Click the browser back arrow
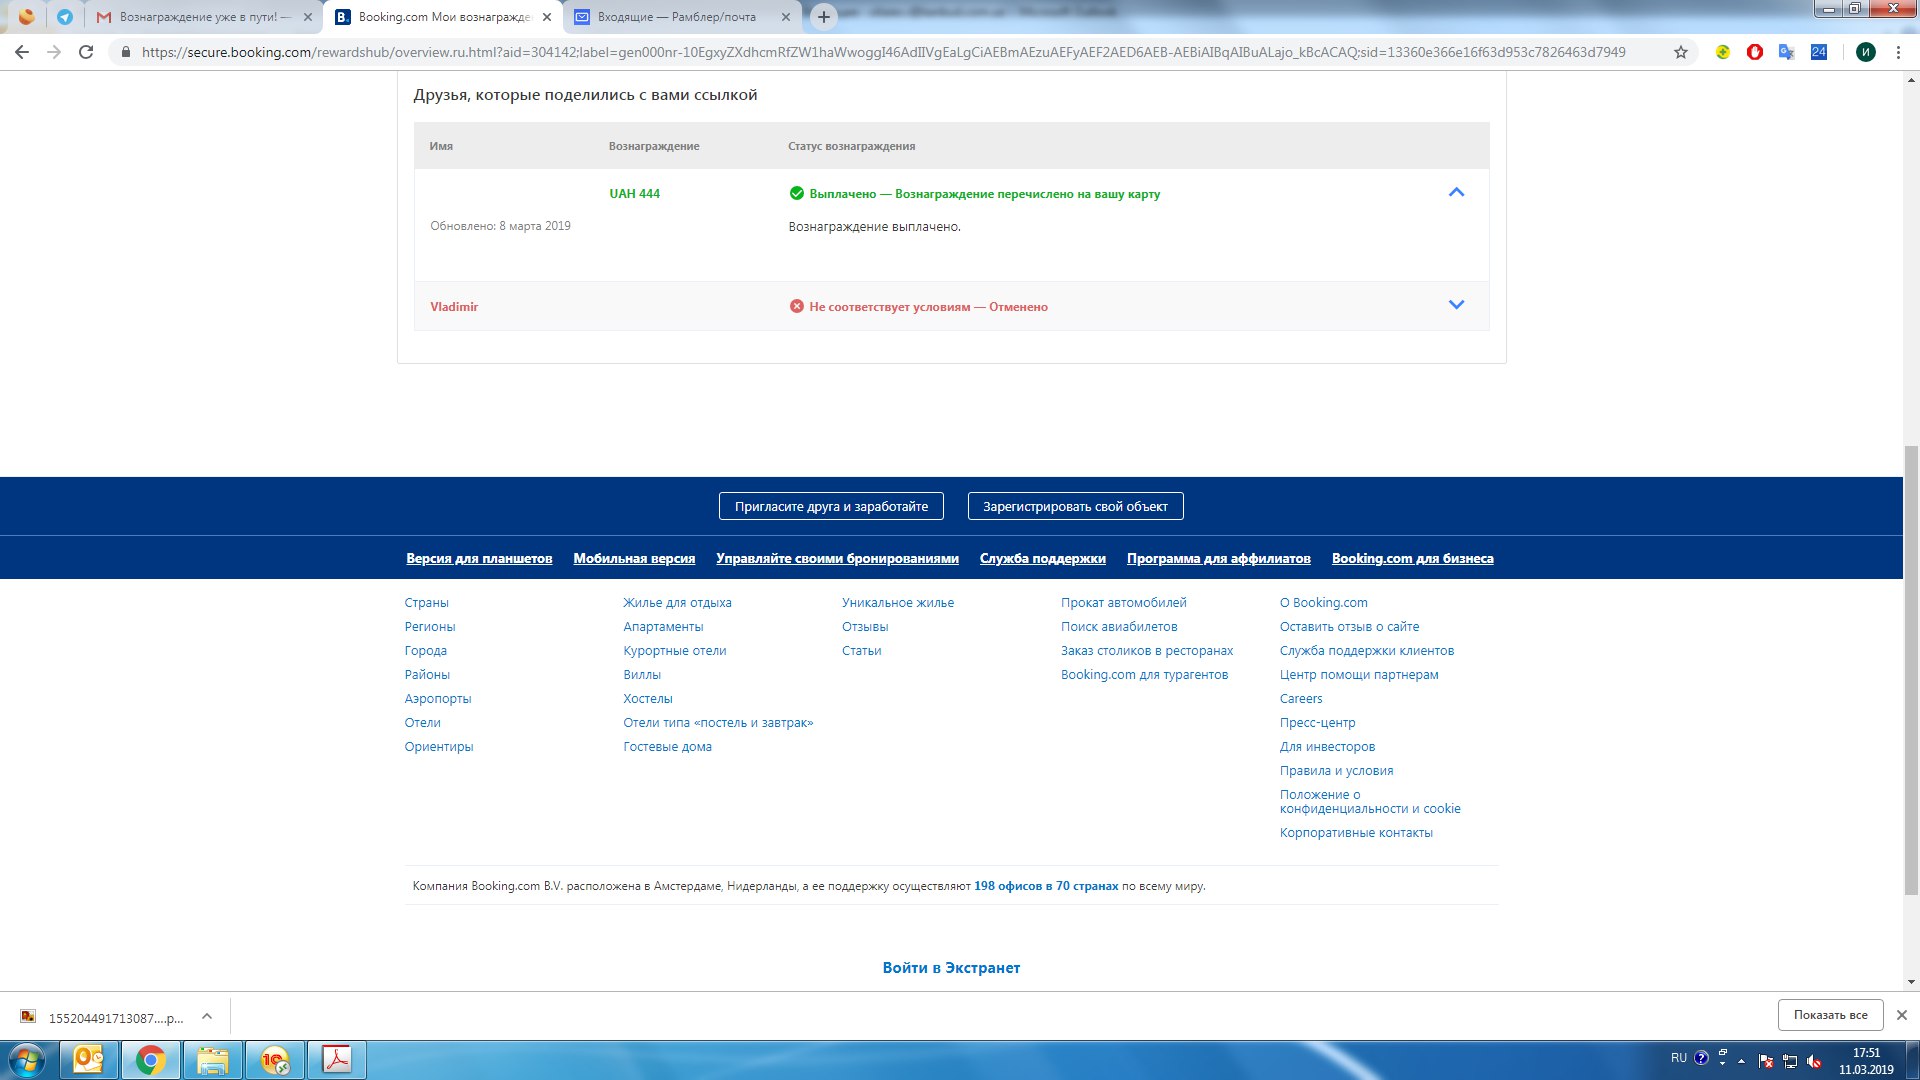The width and height of the screenshot is (1920, 1080). point(22,52)
